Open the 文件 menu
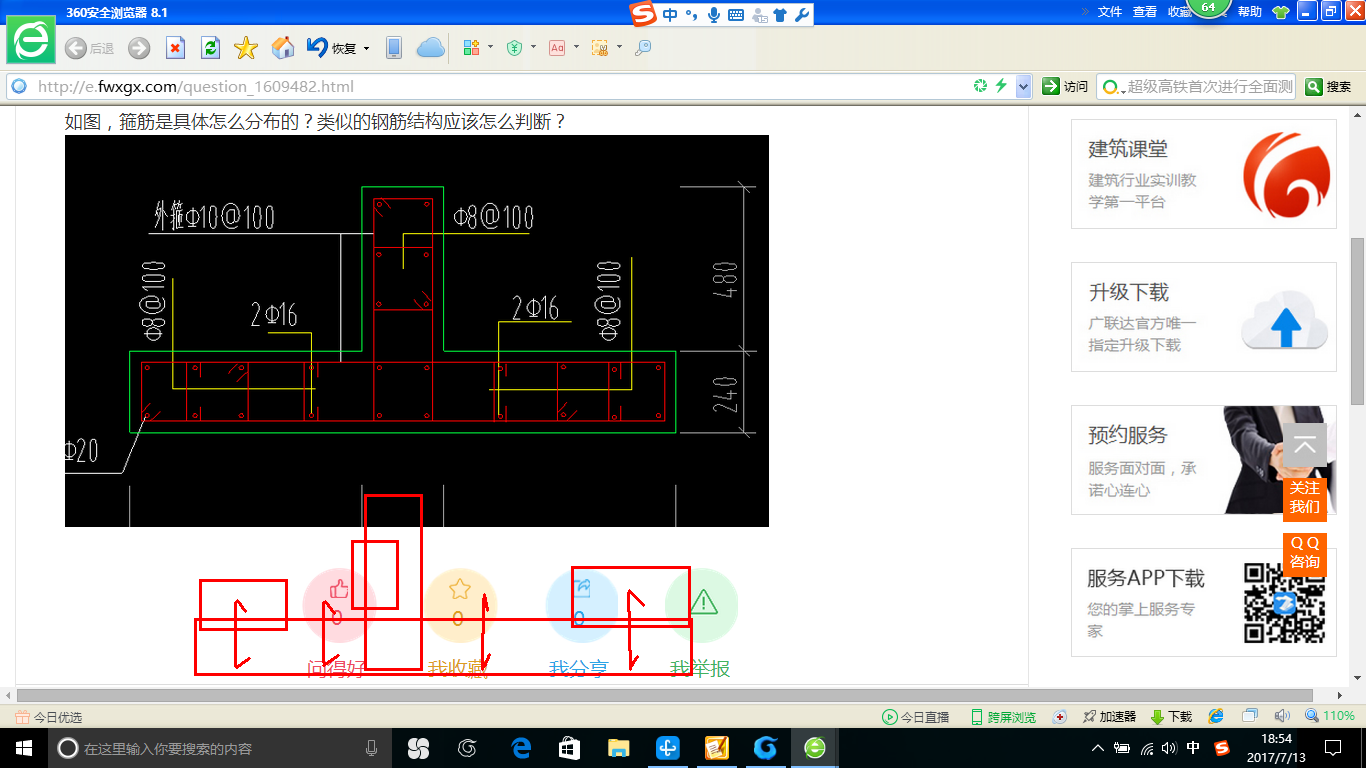 (1110, 12)
